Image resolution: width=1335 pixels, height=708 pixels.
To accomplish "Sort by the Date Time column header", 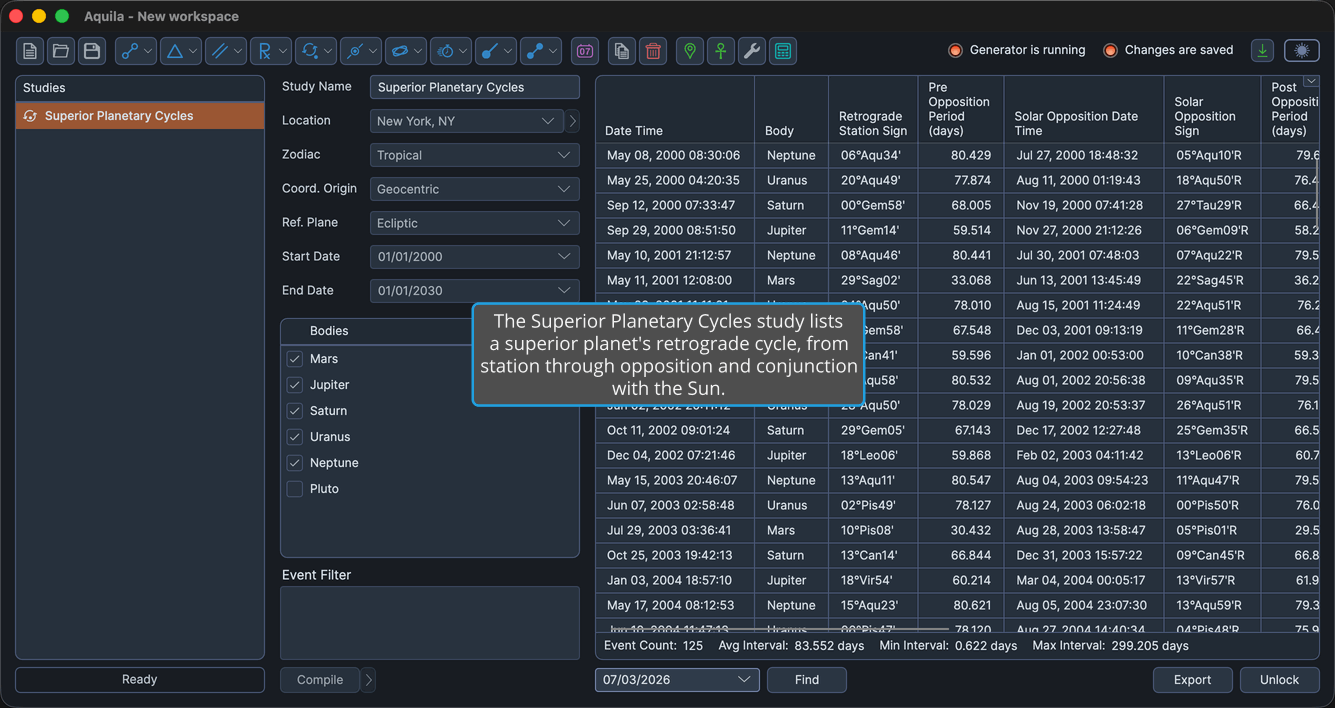I will [675, 110].
